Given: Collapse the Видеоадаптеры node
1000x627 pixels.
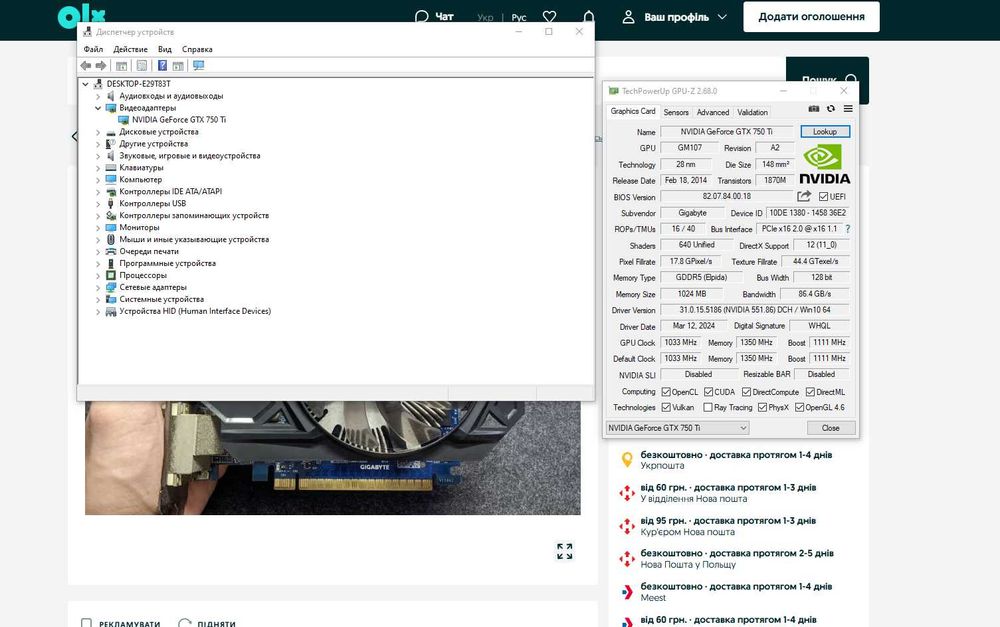Looking at the screenshot, I should [98, 108].
